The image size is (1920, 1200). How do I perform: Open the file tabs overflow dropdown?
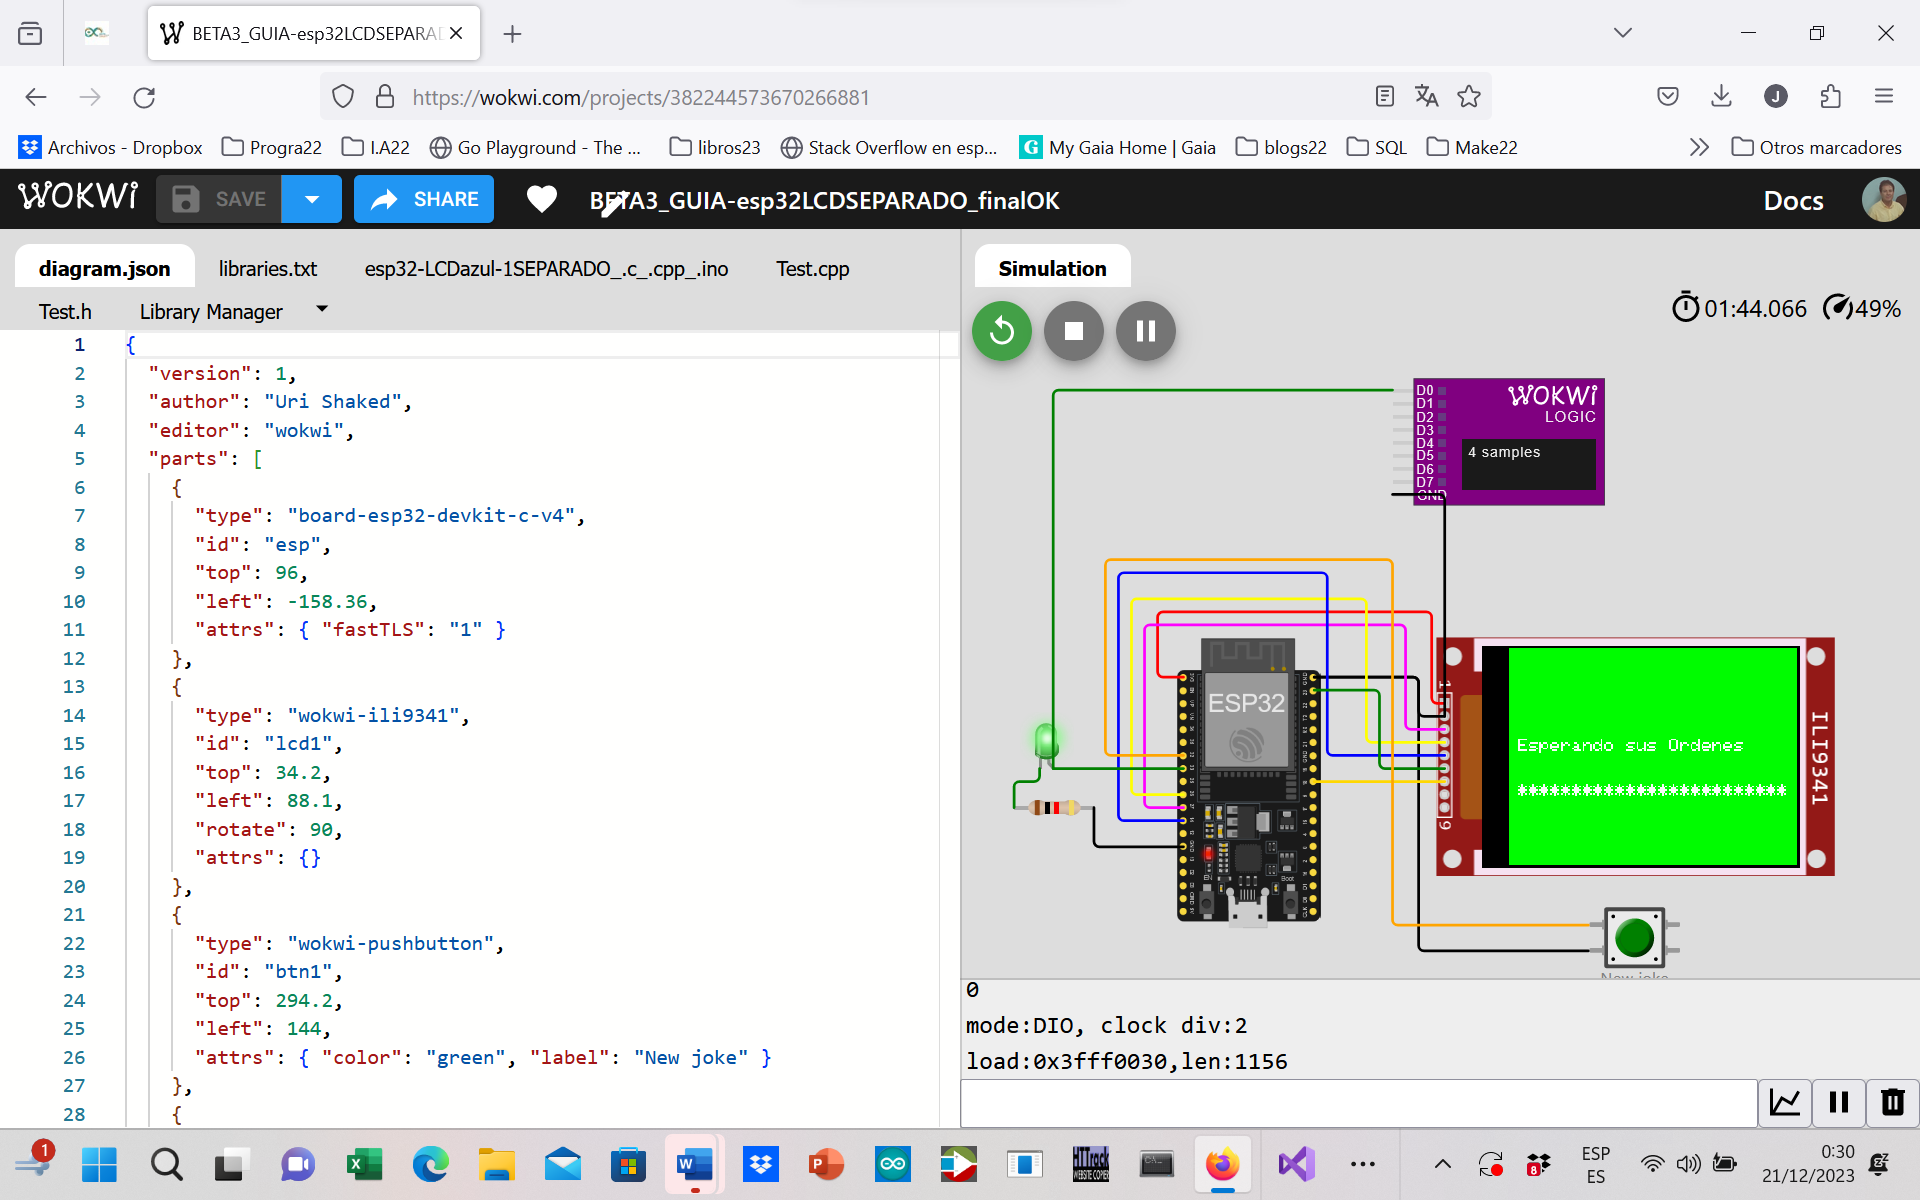(322, 310)
